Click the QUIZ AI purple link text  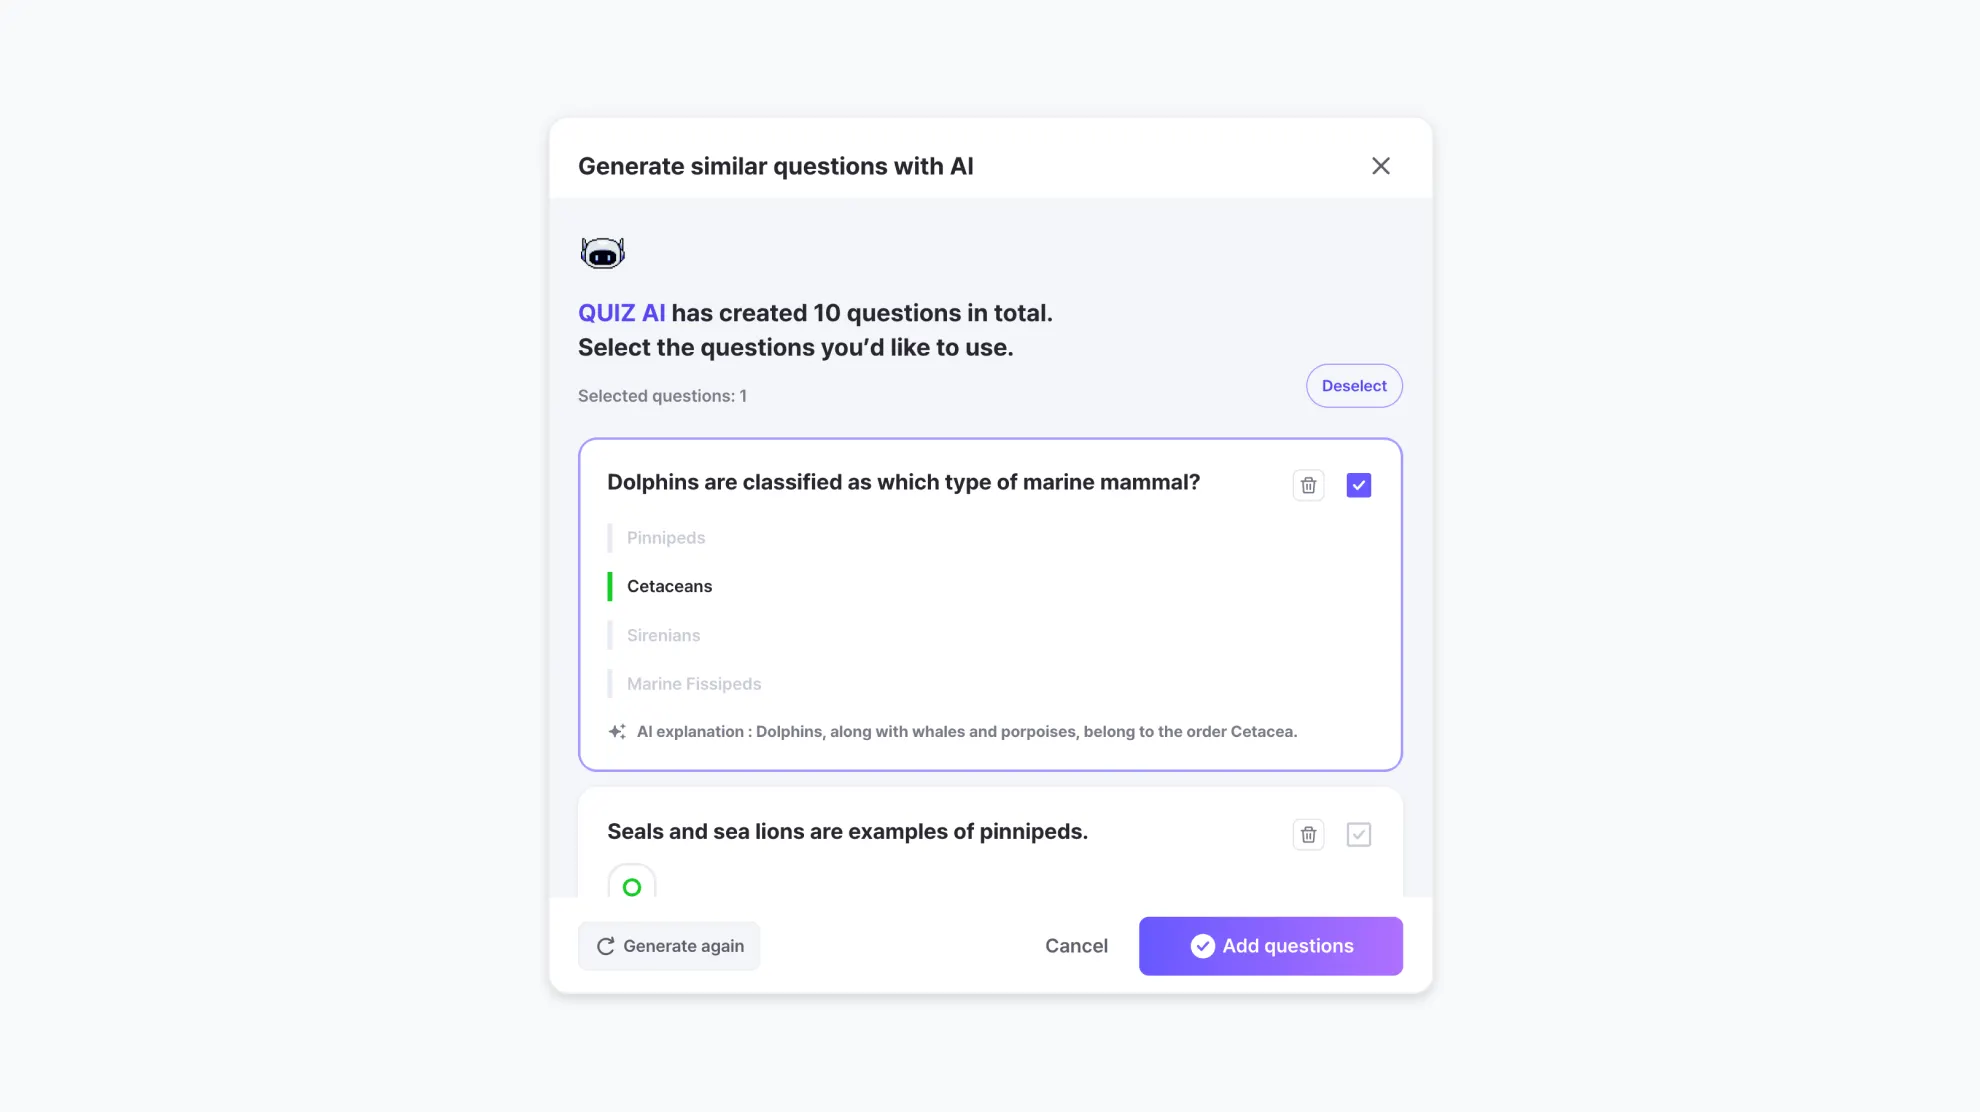click(621, 313)
